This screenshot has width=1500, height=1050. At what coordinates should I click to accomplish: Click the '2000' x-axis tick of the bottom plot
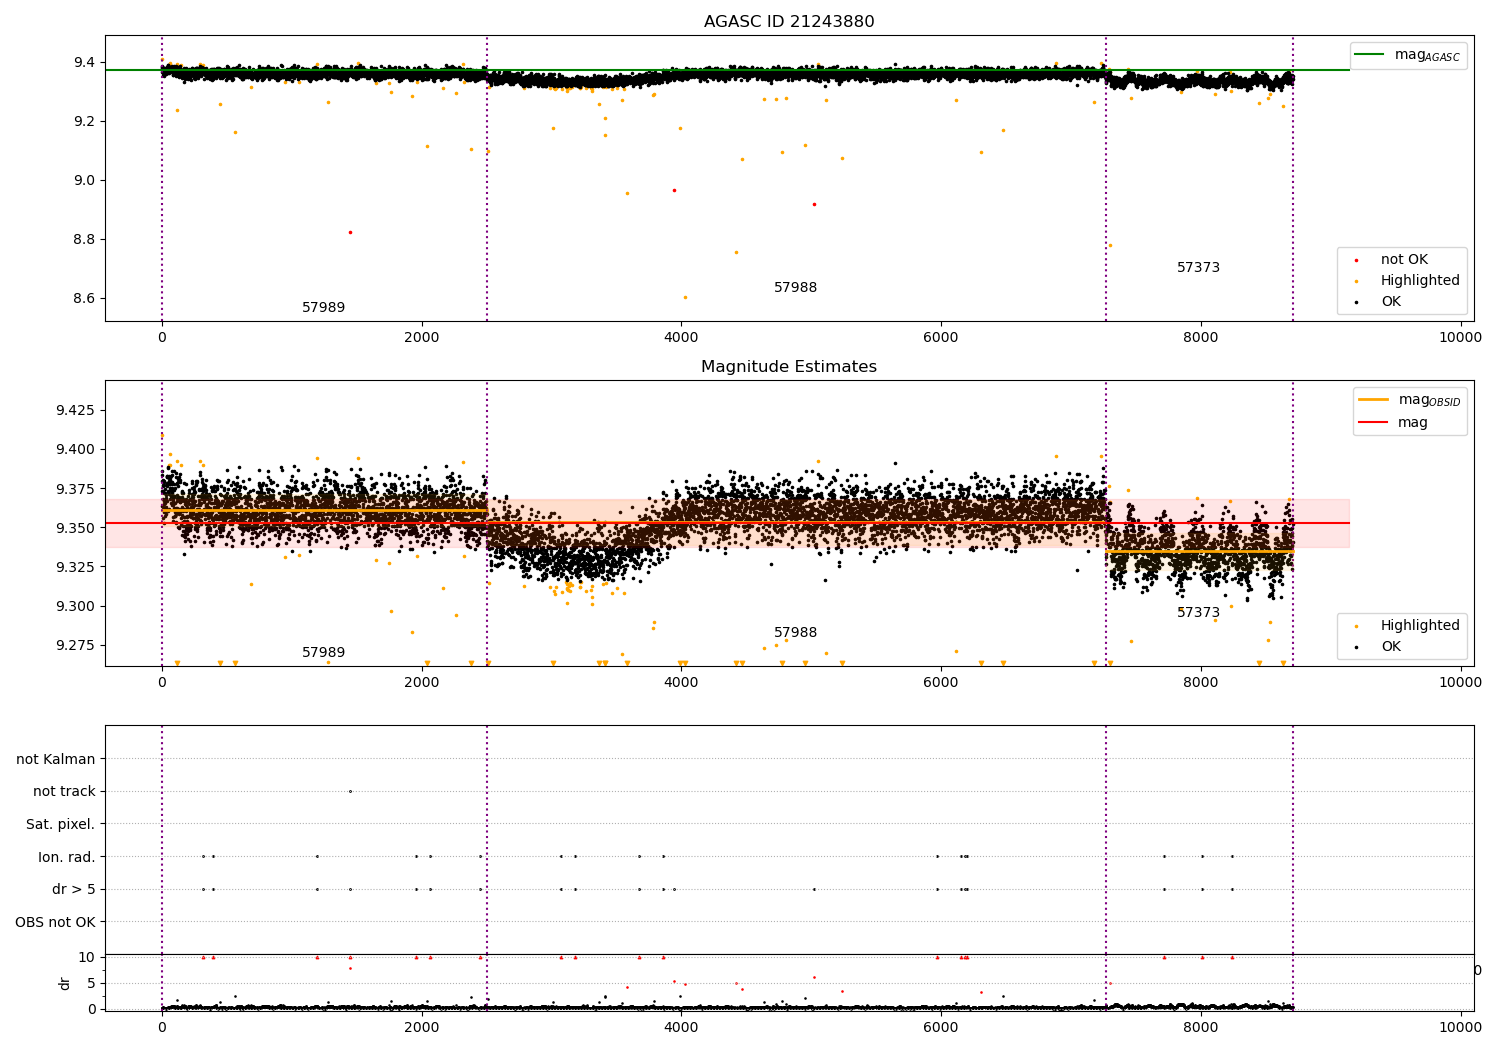click(422, 1027)
